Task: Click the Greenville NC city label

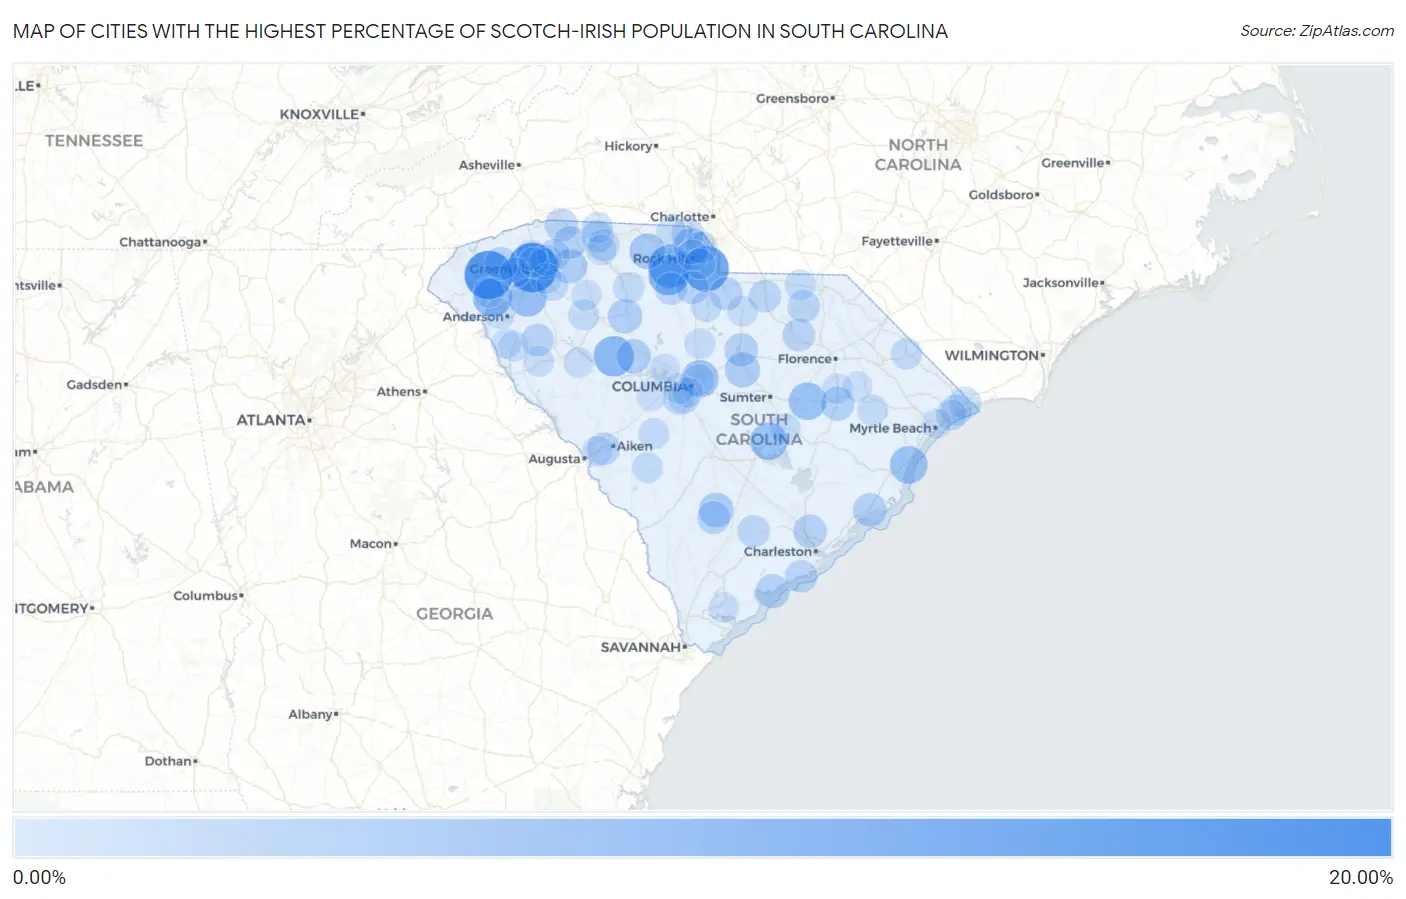Action: pos(1073,163)
